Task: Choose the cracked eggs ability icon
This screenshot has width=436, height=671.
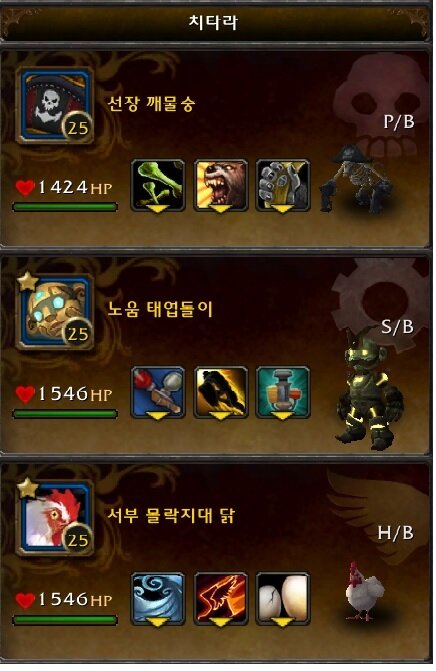Action: pyautogui.click(x=283, y=599)
